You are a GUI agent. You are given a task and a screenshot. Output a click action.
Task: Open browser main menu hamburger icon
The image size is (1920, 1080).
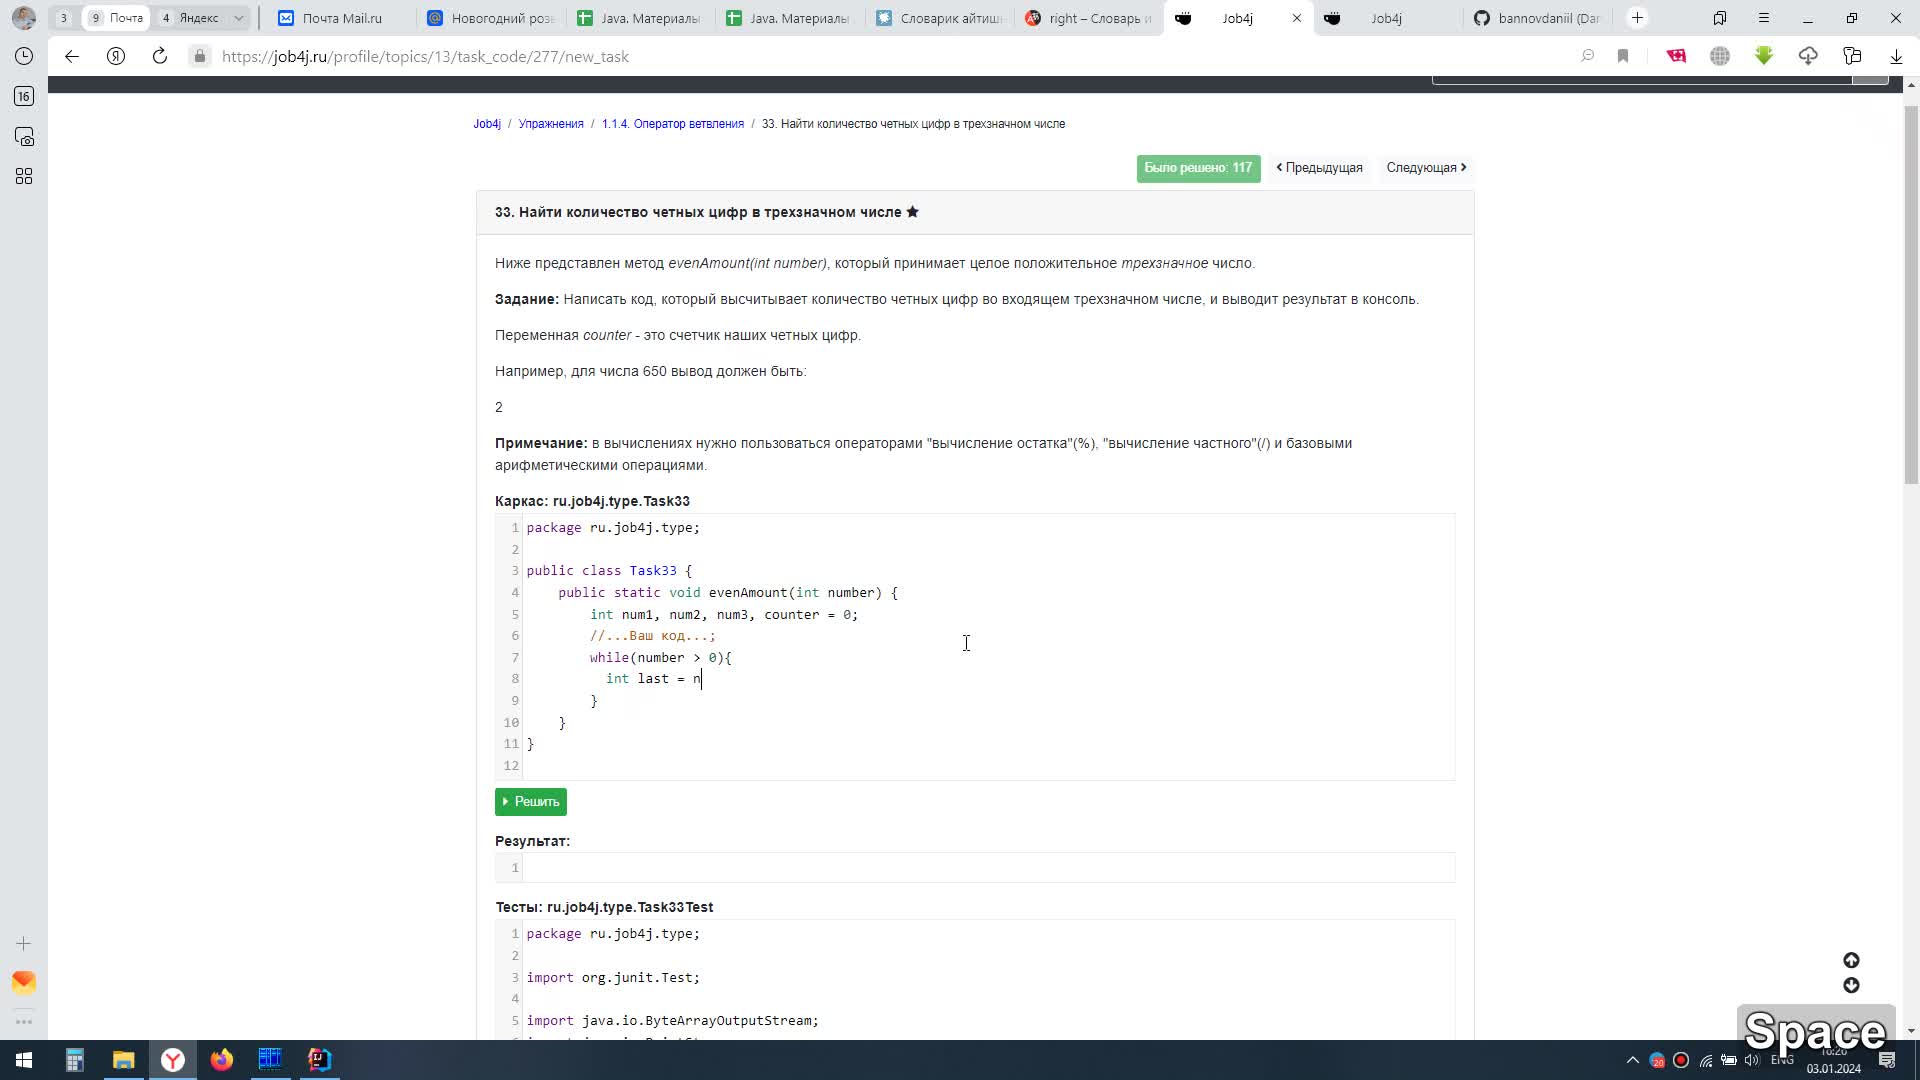pyautogui.click(x=1764, y=18)
